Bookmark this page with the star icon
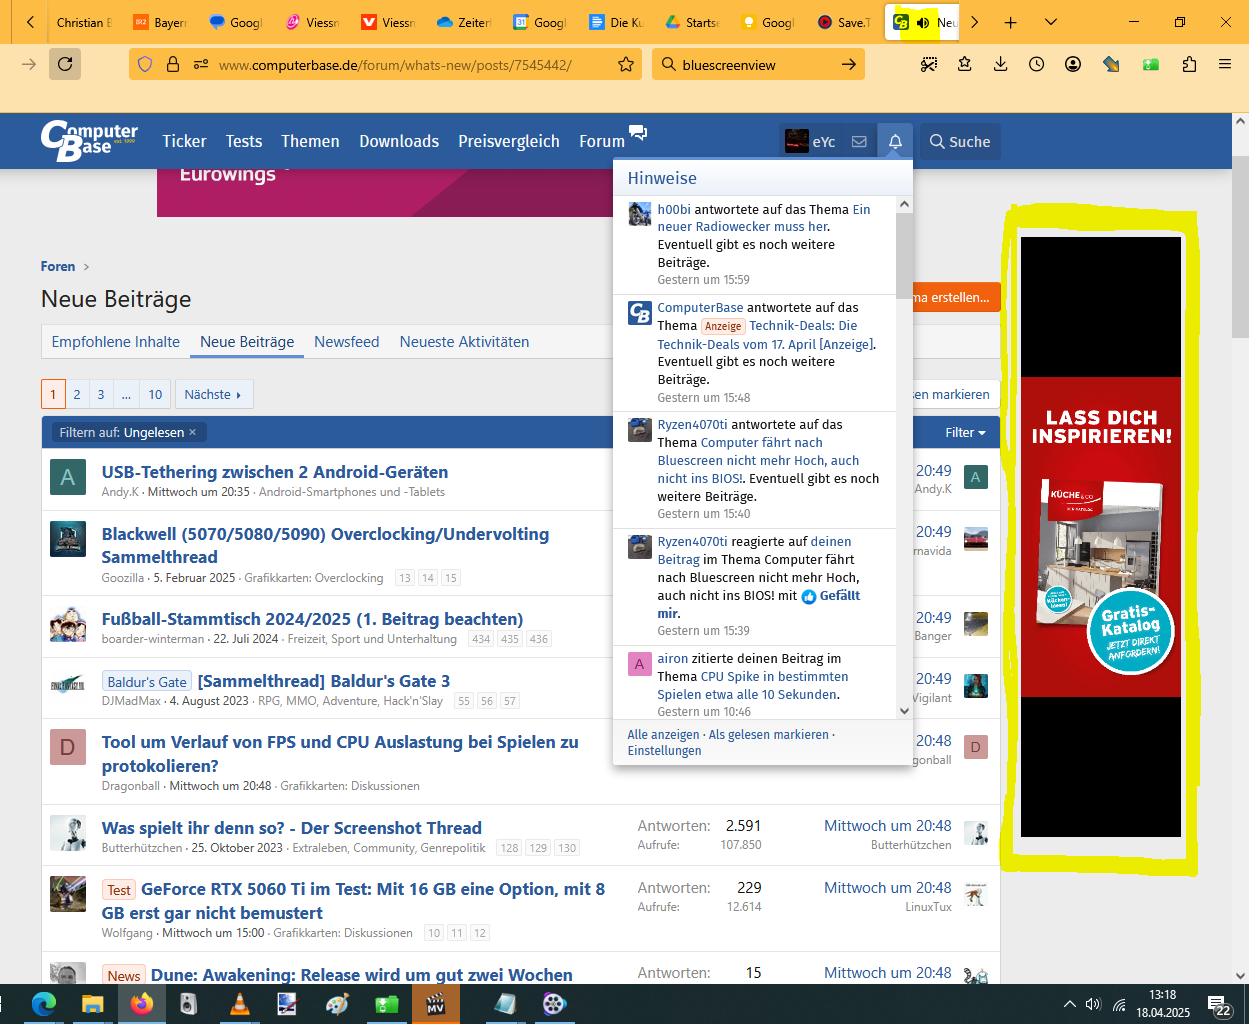This screenshot has width=1249, height=1024. (x=626, y=64)
